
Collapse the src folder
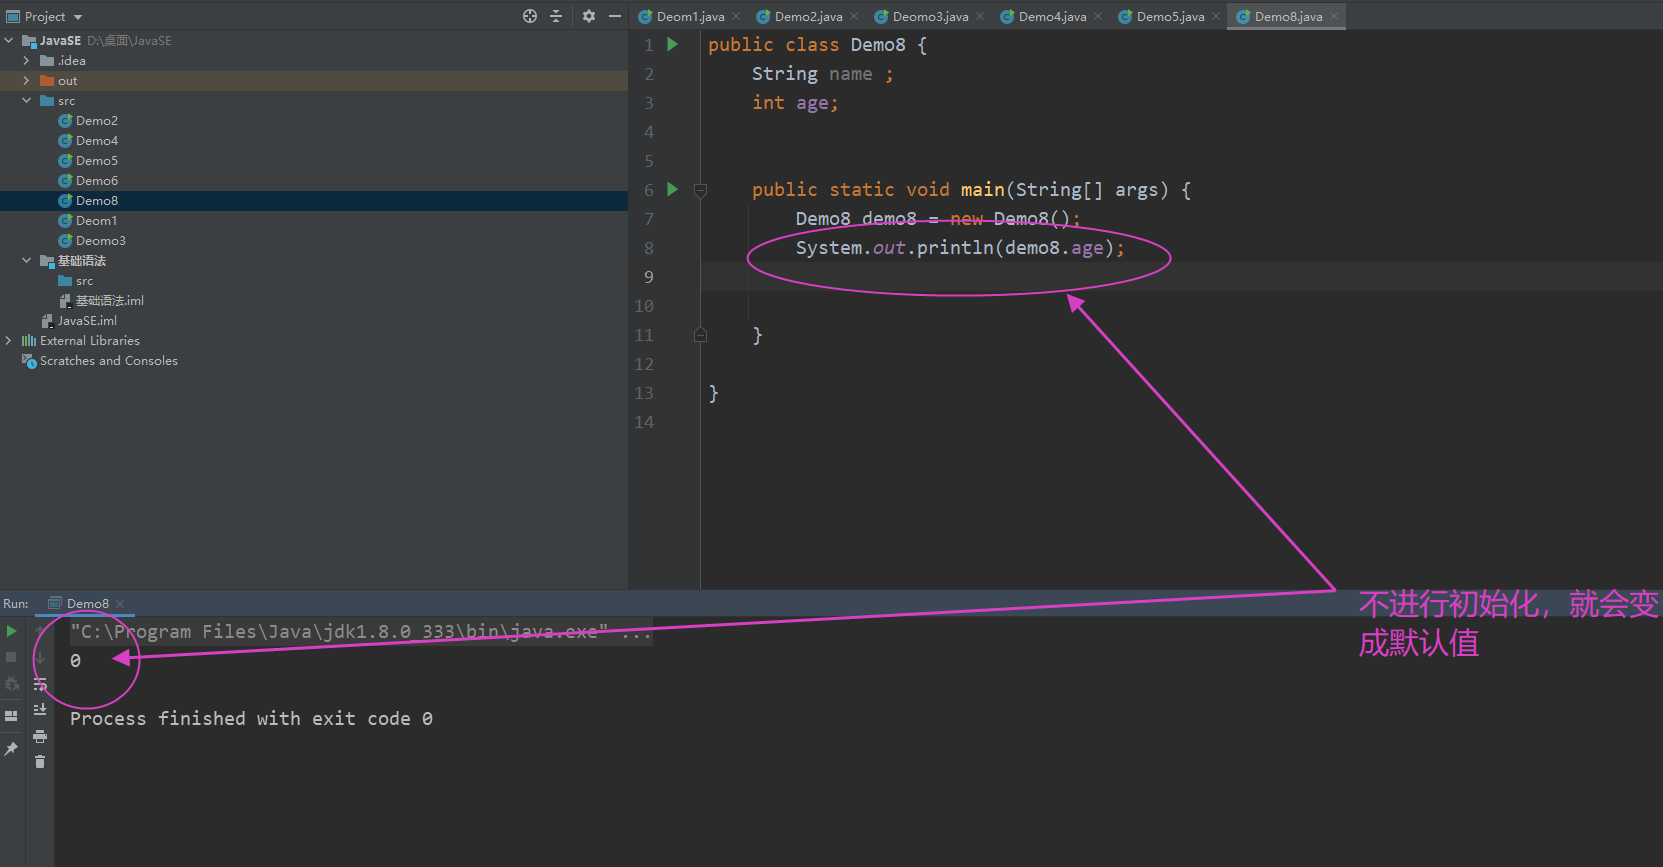27,101
